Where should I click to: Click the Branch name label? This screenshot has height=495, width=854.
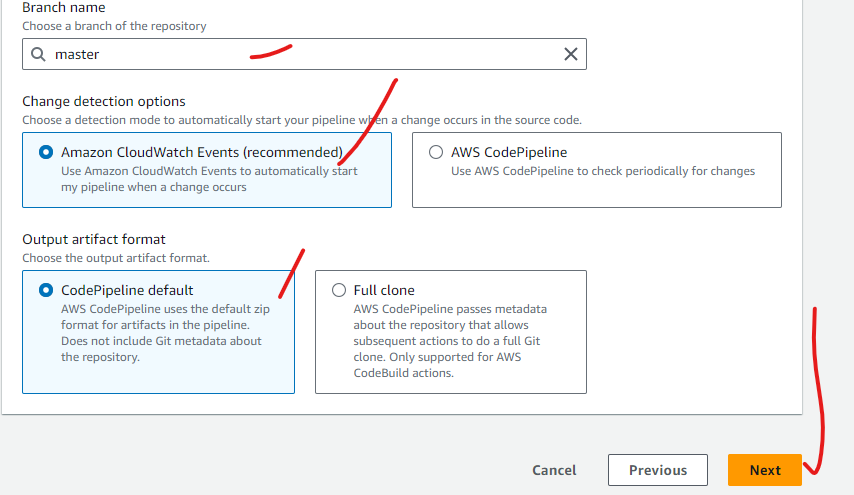[64, 8]
